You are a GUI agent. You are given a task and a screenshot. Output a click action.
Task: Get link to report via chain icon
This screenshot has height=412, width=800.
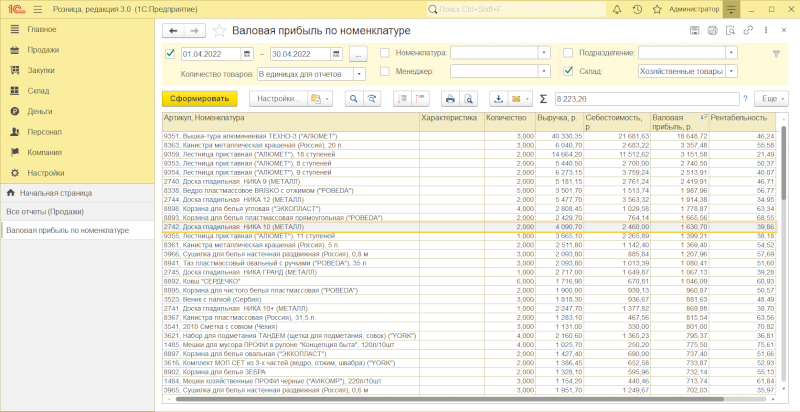(748, 31)
